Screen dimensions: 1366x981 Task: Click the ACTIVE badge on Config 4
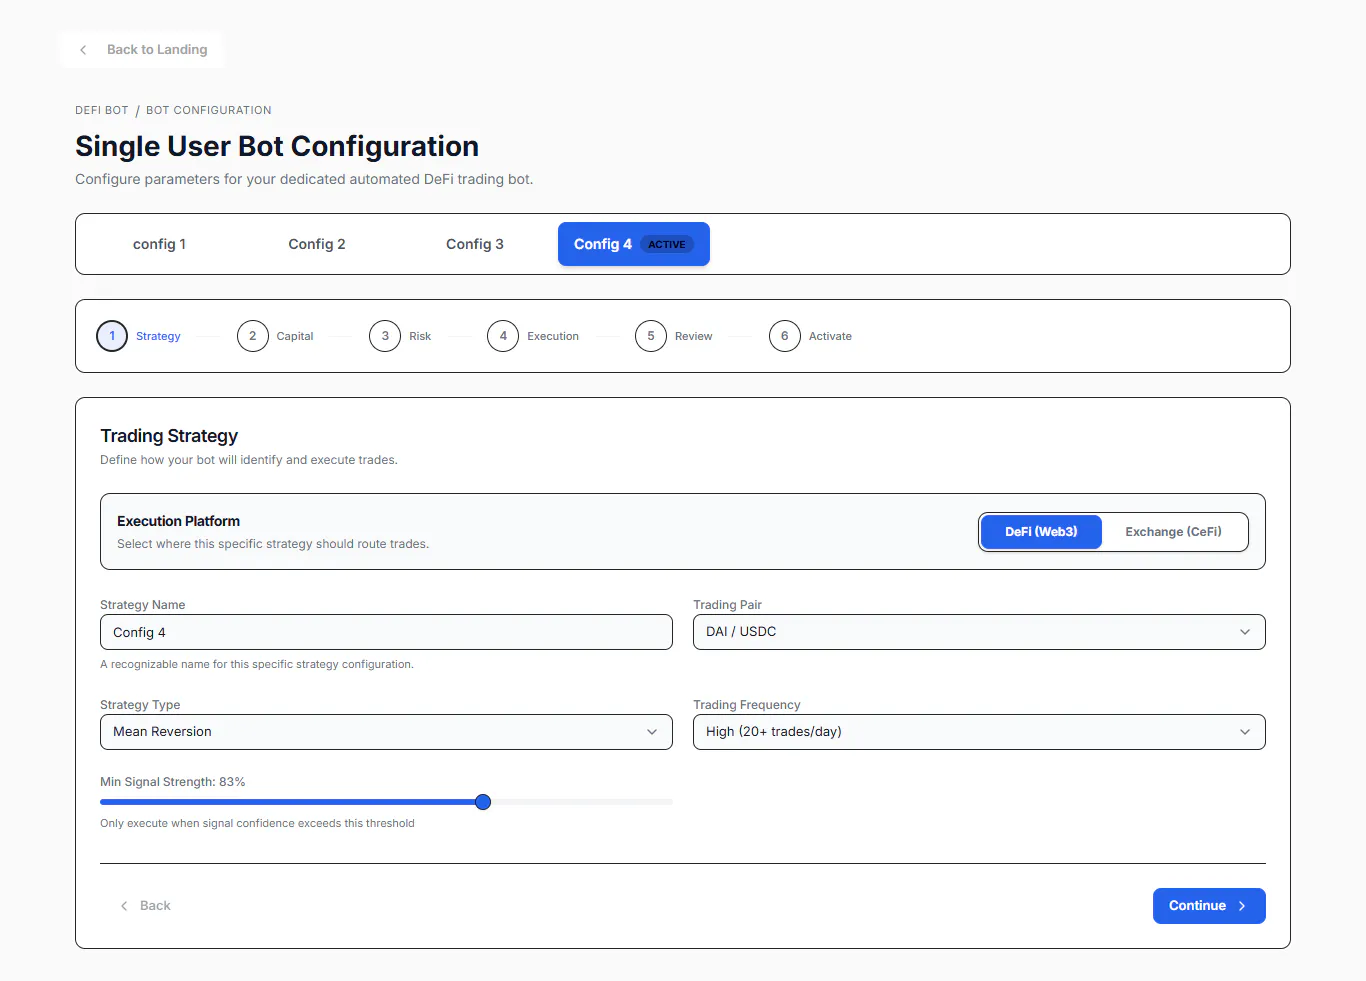click(667, 244)
